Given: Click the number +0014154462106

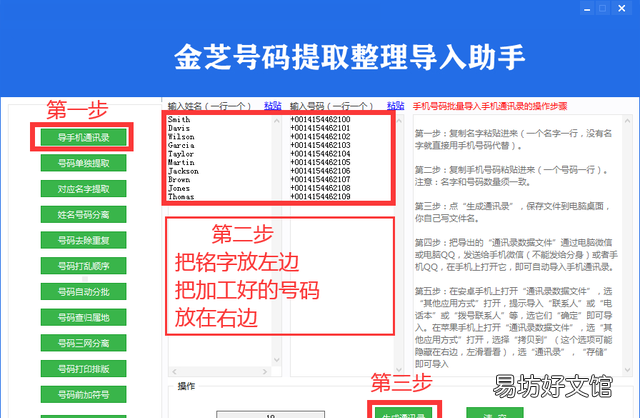Looking at the screenshot, I should 320,171.
